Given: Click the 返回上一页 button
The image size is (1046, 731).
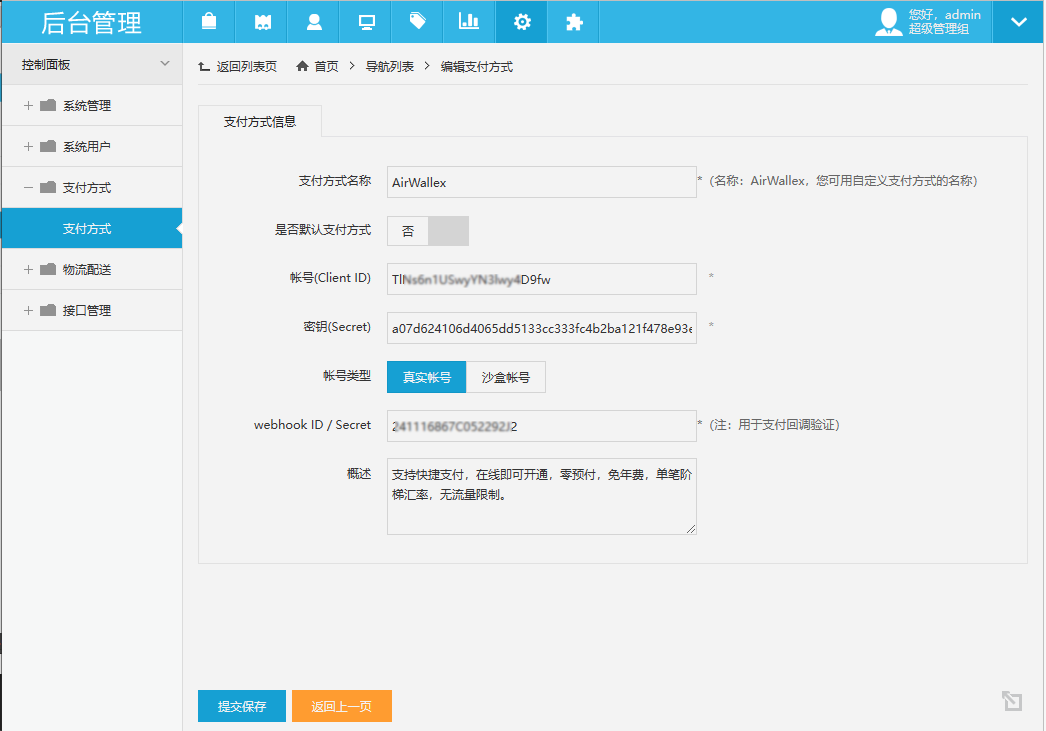Looking at the screenshot, I should coord(342,706).
